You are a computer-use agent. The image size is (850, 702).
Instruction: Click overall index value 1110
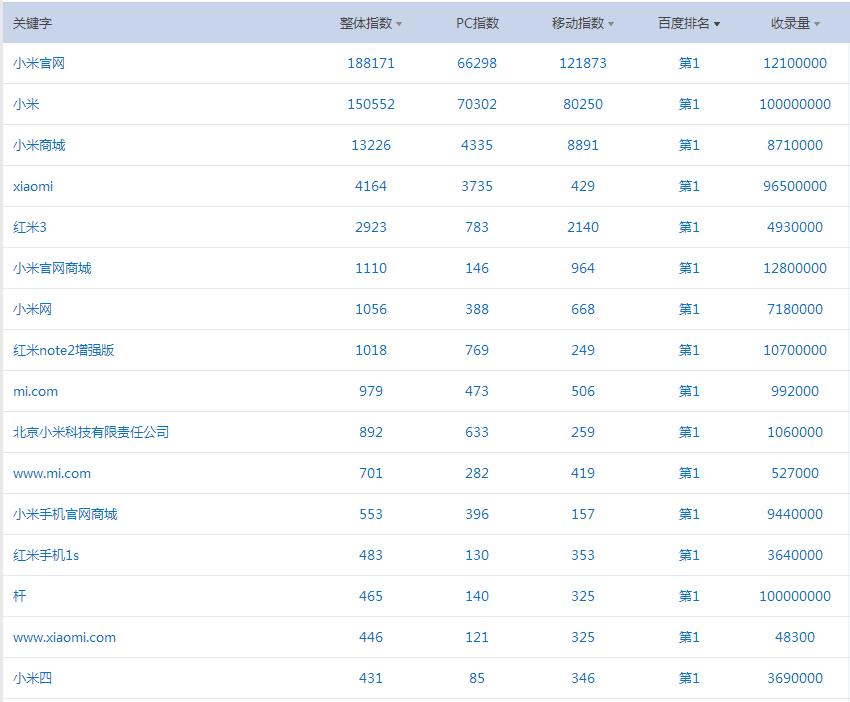click(x=371, y=268)
